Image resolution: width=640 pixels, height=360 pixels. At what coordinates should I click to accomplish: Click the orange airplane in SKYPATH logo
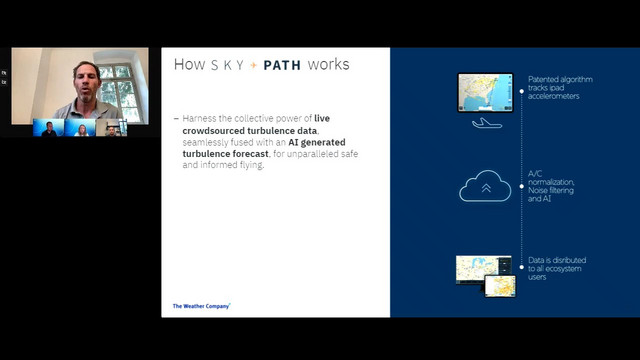point(253,65)
